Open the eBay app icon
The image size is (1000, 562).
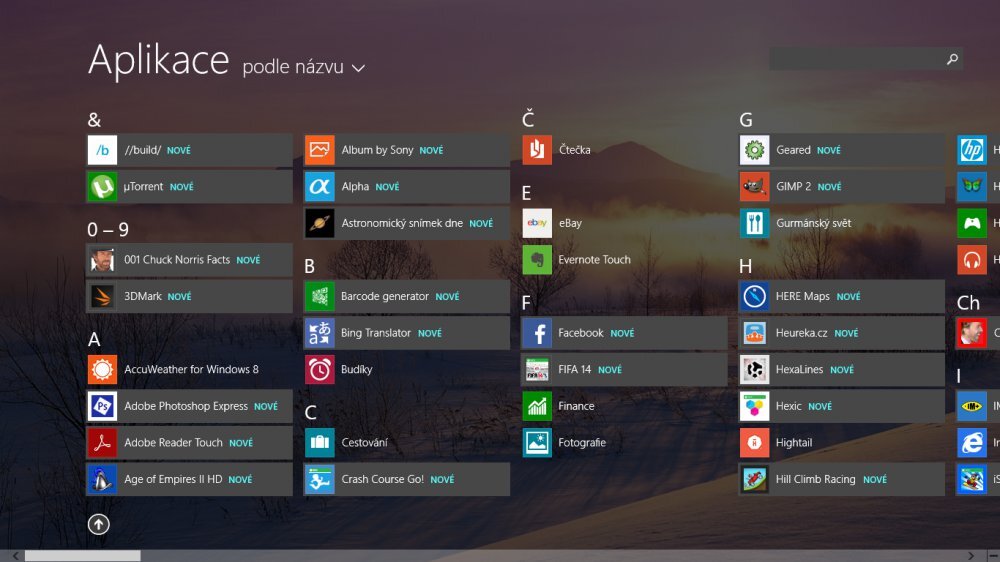537,223
